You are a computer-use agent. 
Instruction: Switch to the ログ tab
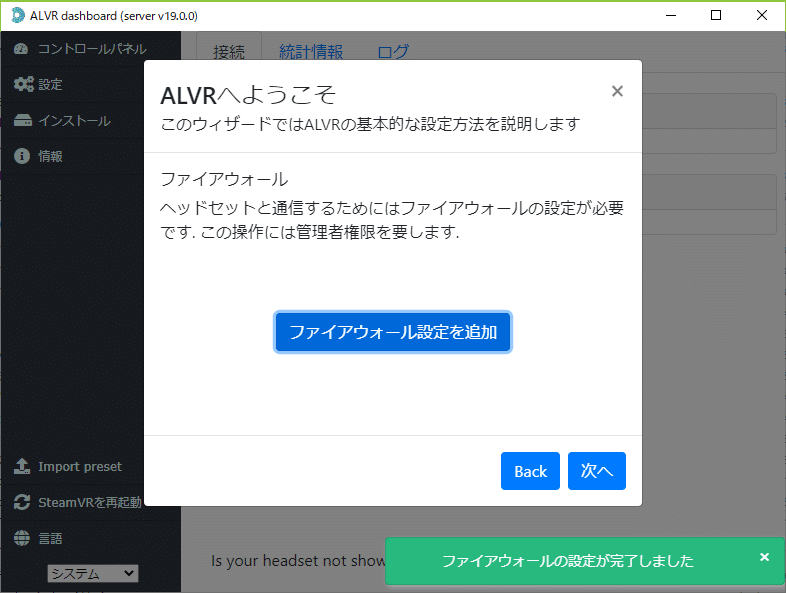coord(393,52)
